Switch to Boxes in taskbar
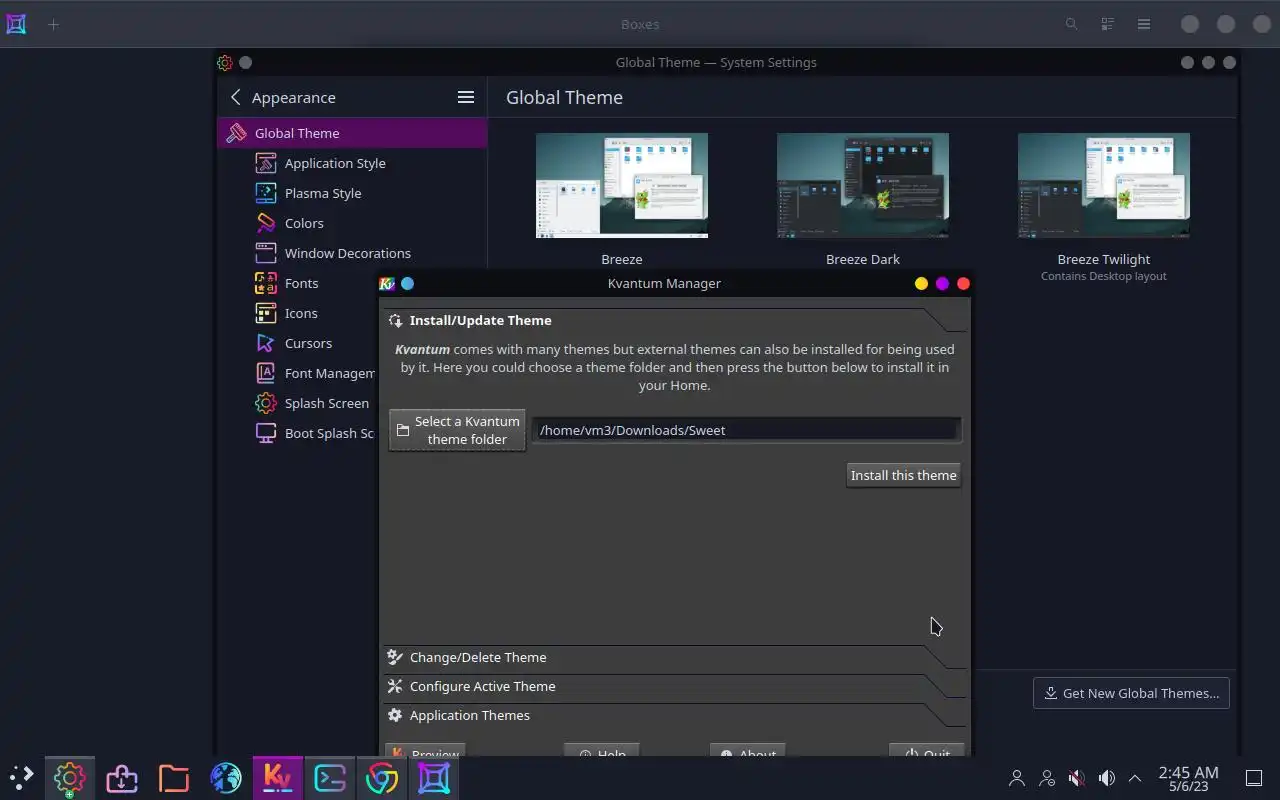The image size is (1280, 800). [x=433, y=777]
